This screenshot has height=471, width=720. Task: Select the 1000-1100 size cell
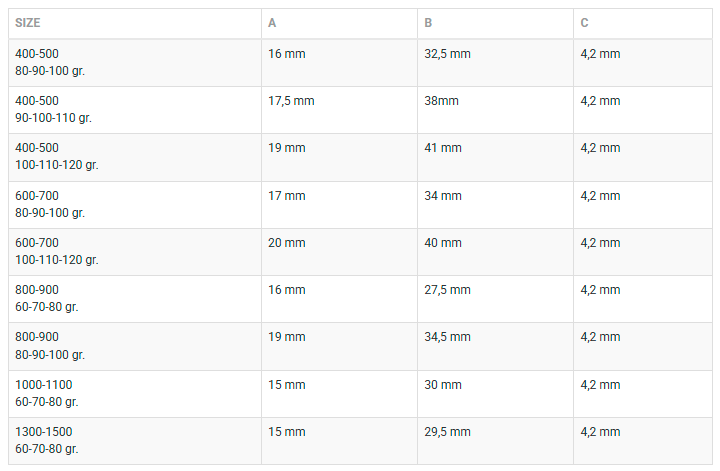click(x=46, y=393)
